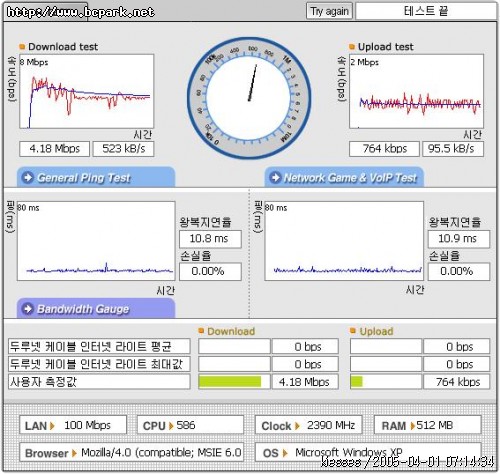Image resolution: width=500 pixels, height=474 pixels.
Task: Open the Network Game & VoIP Test tab
Action: [x=344, y=177]
